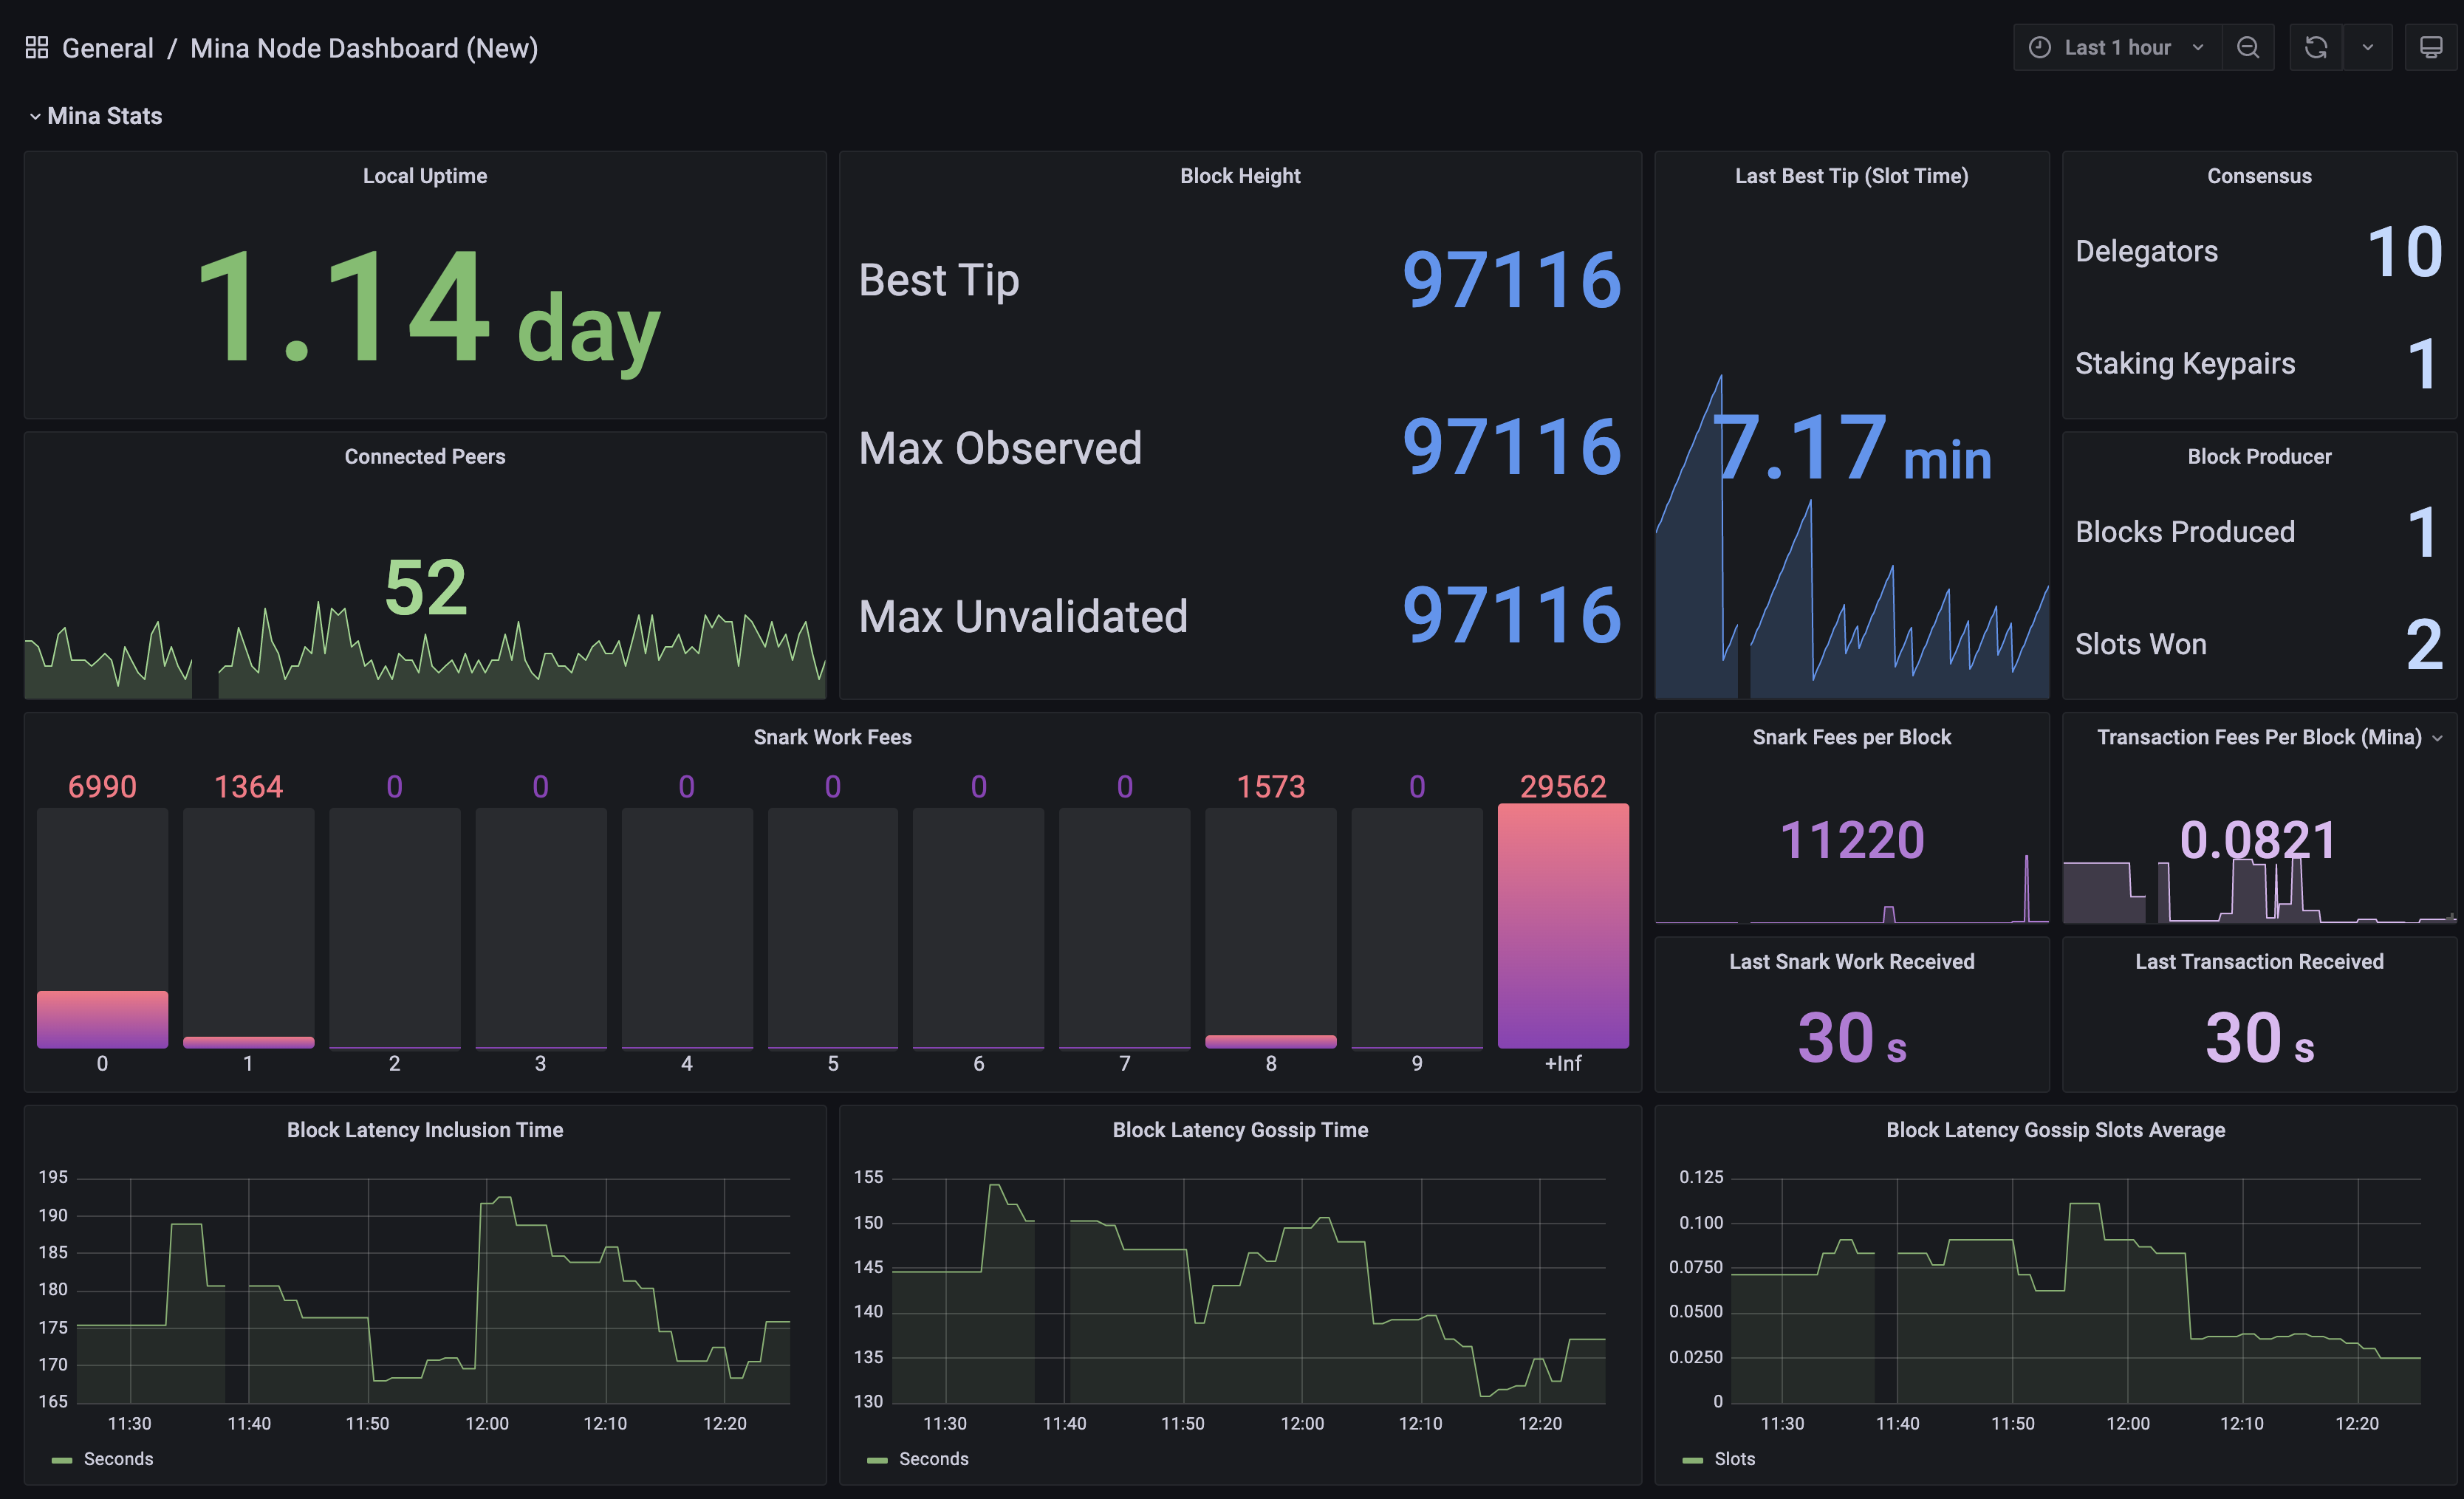Click the dashboards grid icon
The width and height of the screenshot is (2464, 1499).
tap(37, 47)
